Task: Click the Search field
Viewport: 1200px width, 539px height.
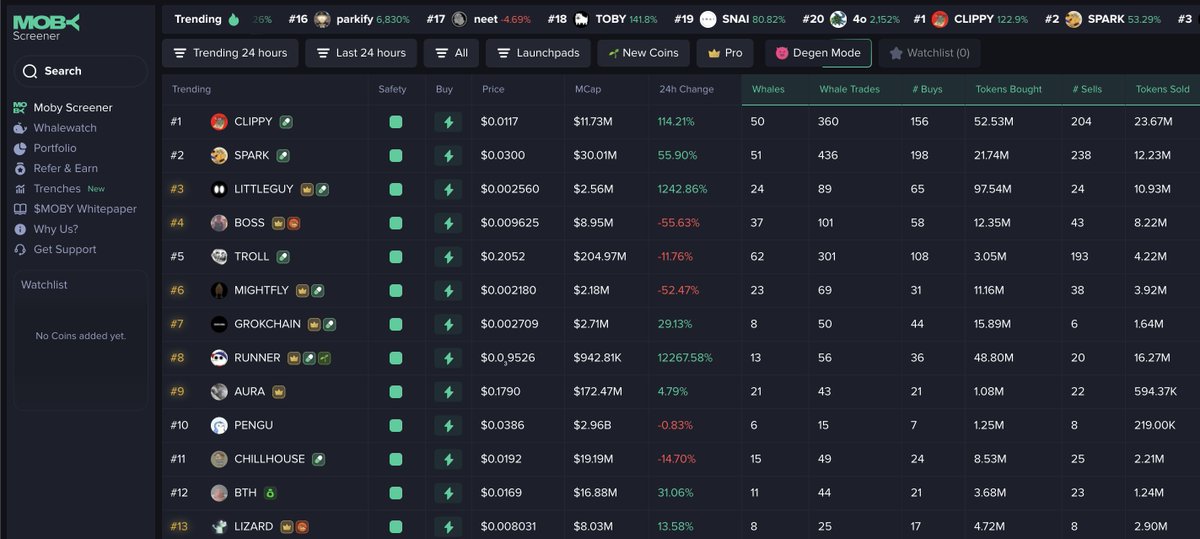Action: (x=80, y=71)
